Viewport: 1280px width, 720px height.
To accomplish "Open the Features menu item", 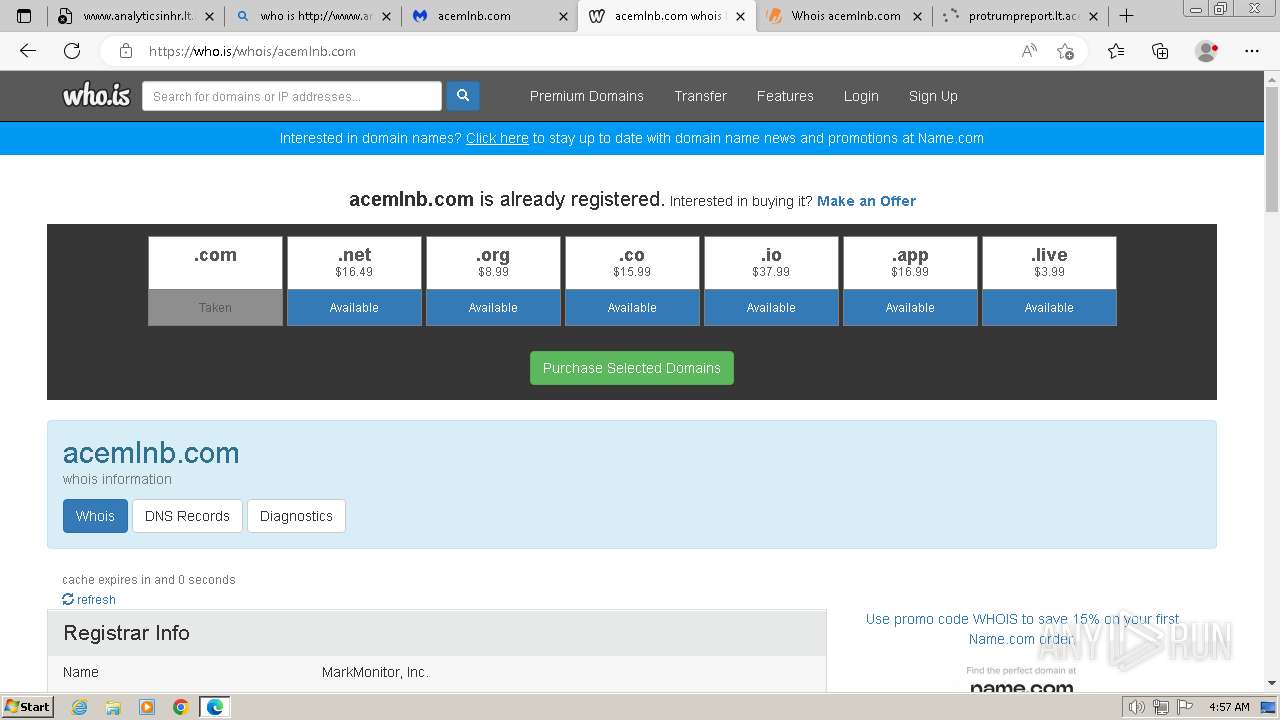I will tap(785, 96).
